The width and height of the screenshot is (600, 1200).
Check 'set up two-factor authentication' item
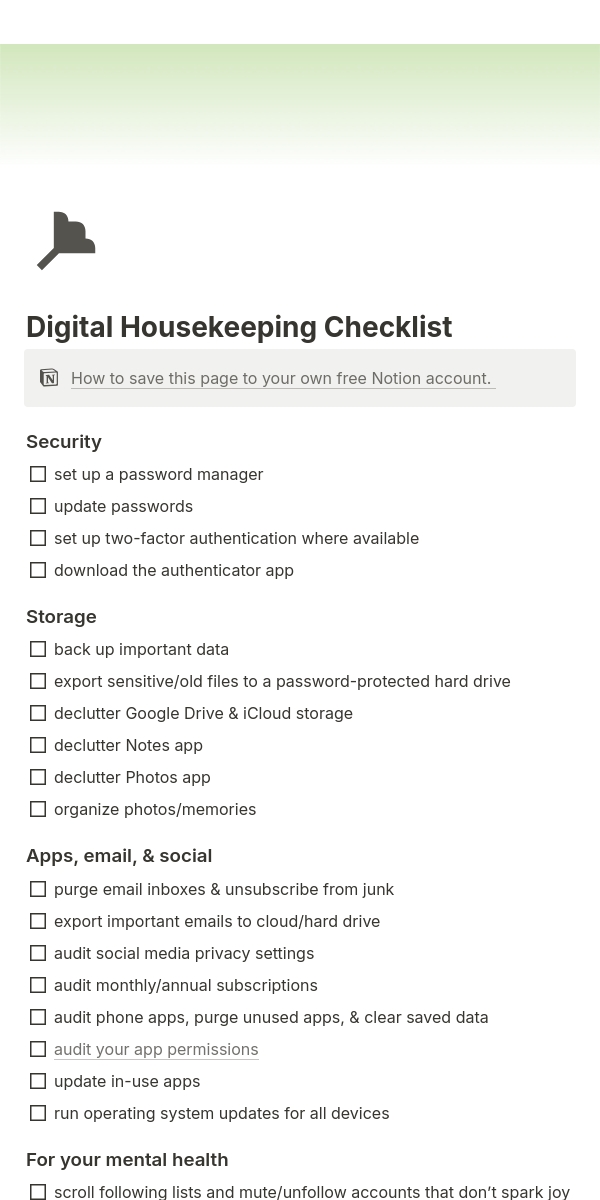coord(38,538)
